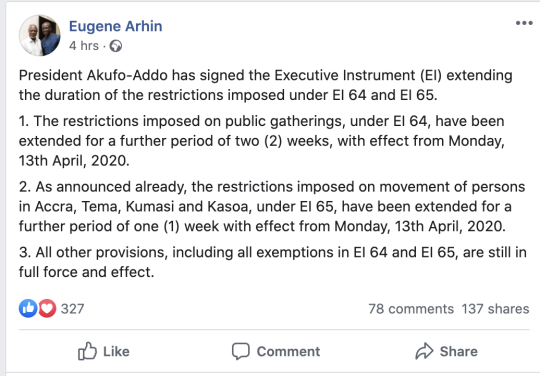Viewport: 540px width, 376px height.
Task: Like the post with the Like button
Action: click(104, 351)
